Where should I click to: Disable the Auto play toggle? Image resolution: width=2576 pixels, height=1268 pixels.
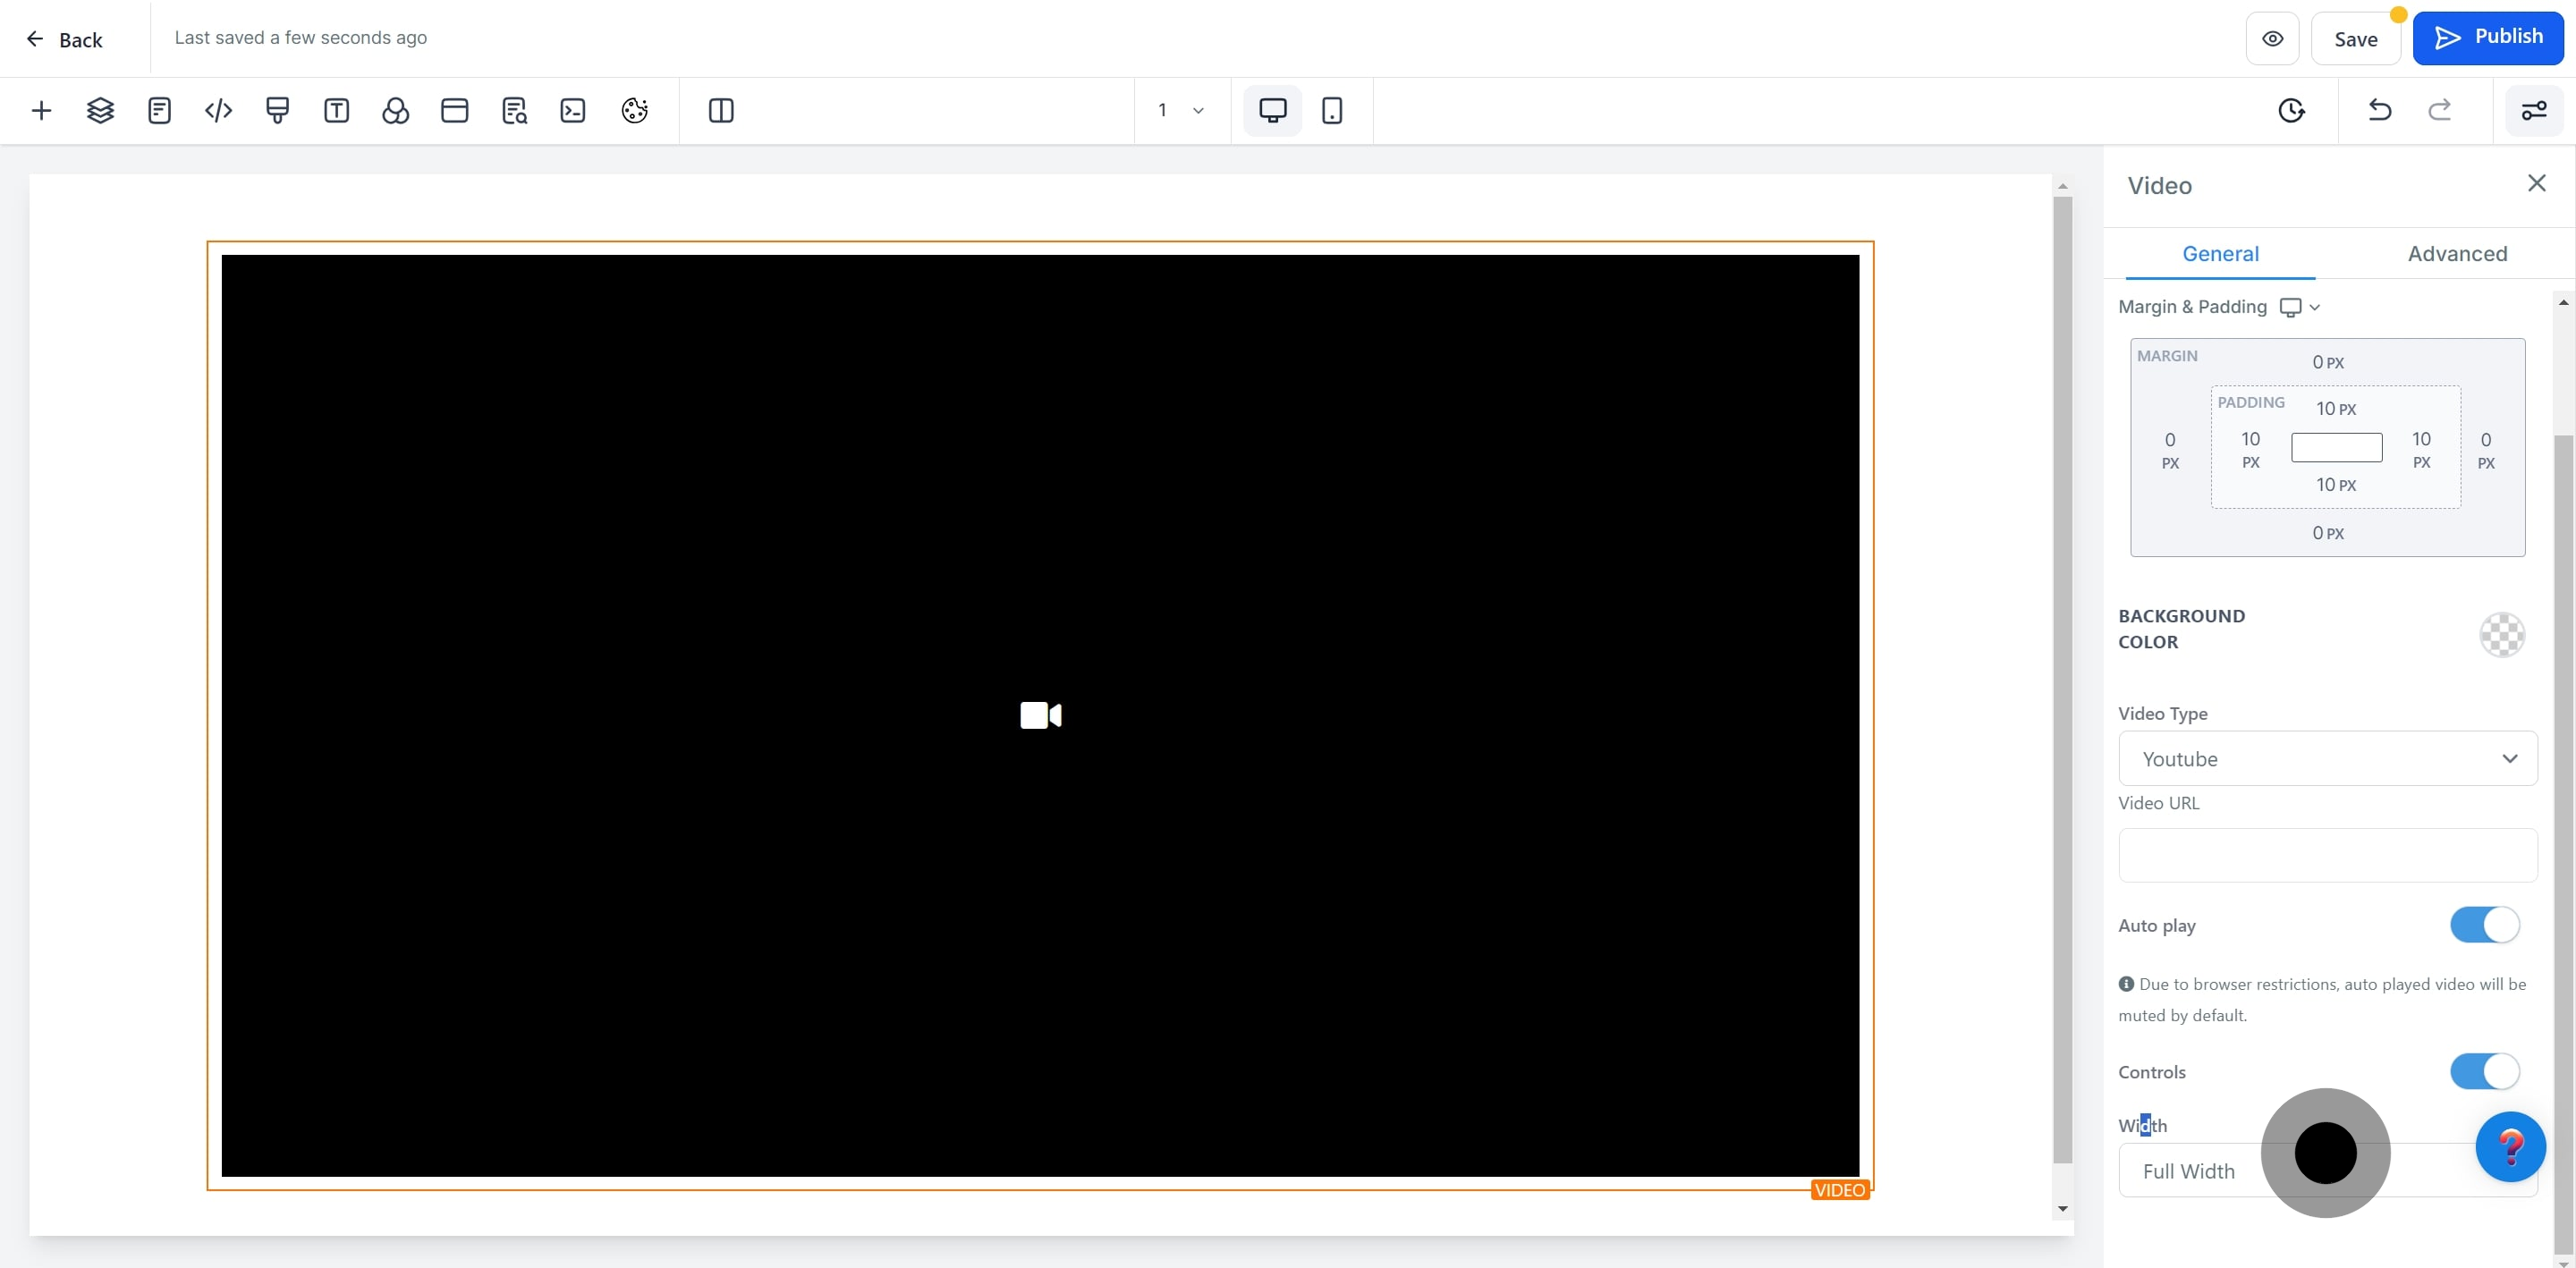click(x=2484, y=925)
